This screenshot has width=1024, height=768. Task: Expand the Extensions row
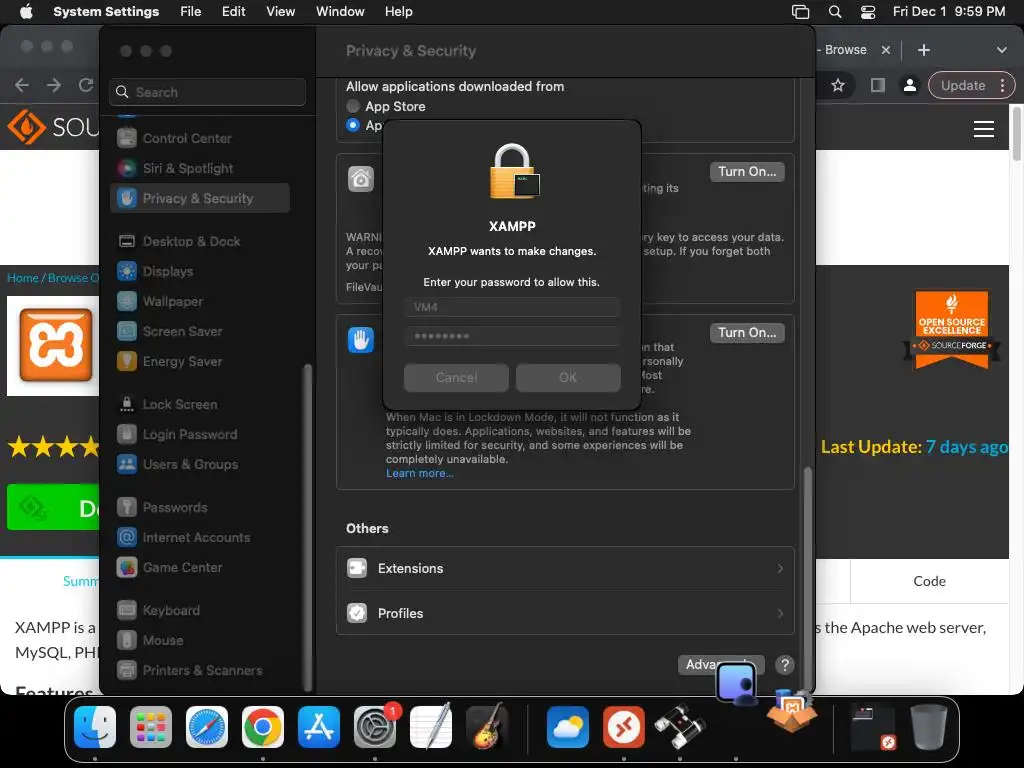(x=565, y=568)
